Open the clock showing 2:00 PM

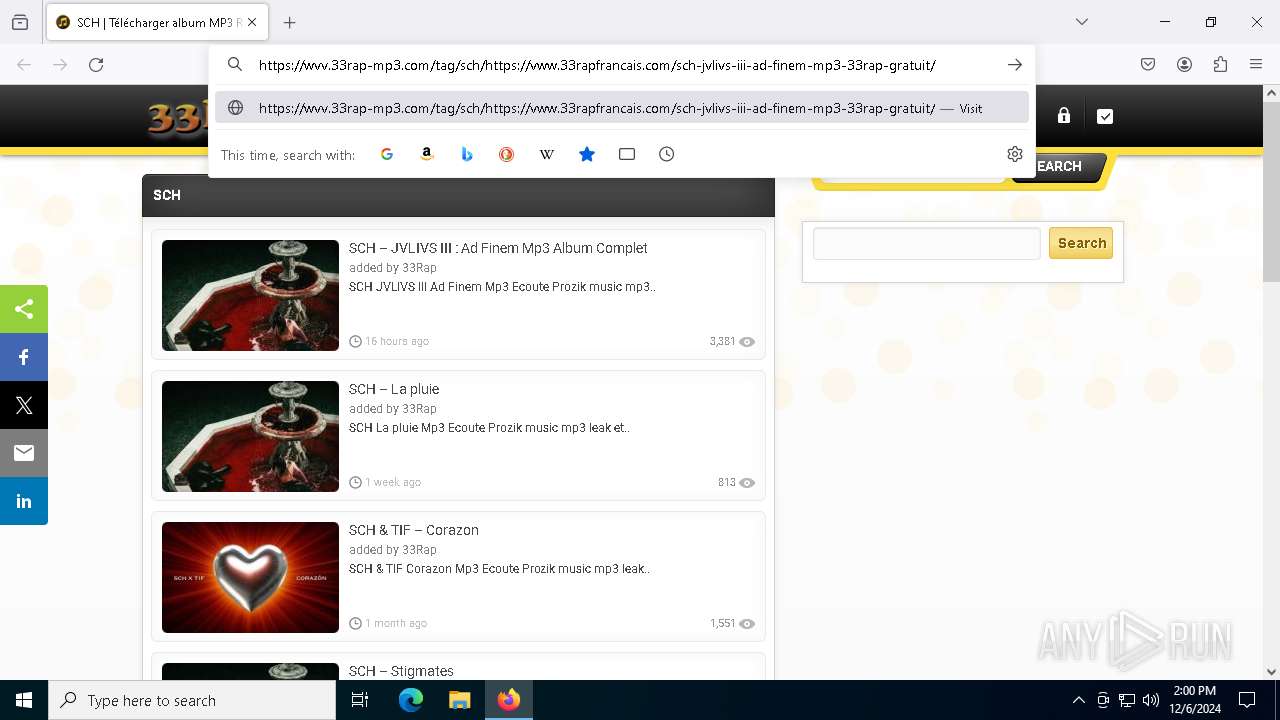pyautogui.click(x=1195, y=700)
